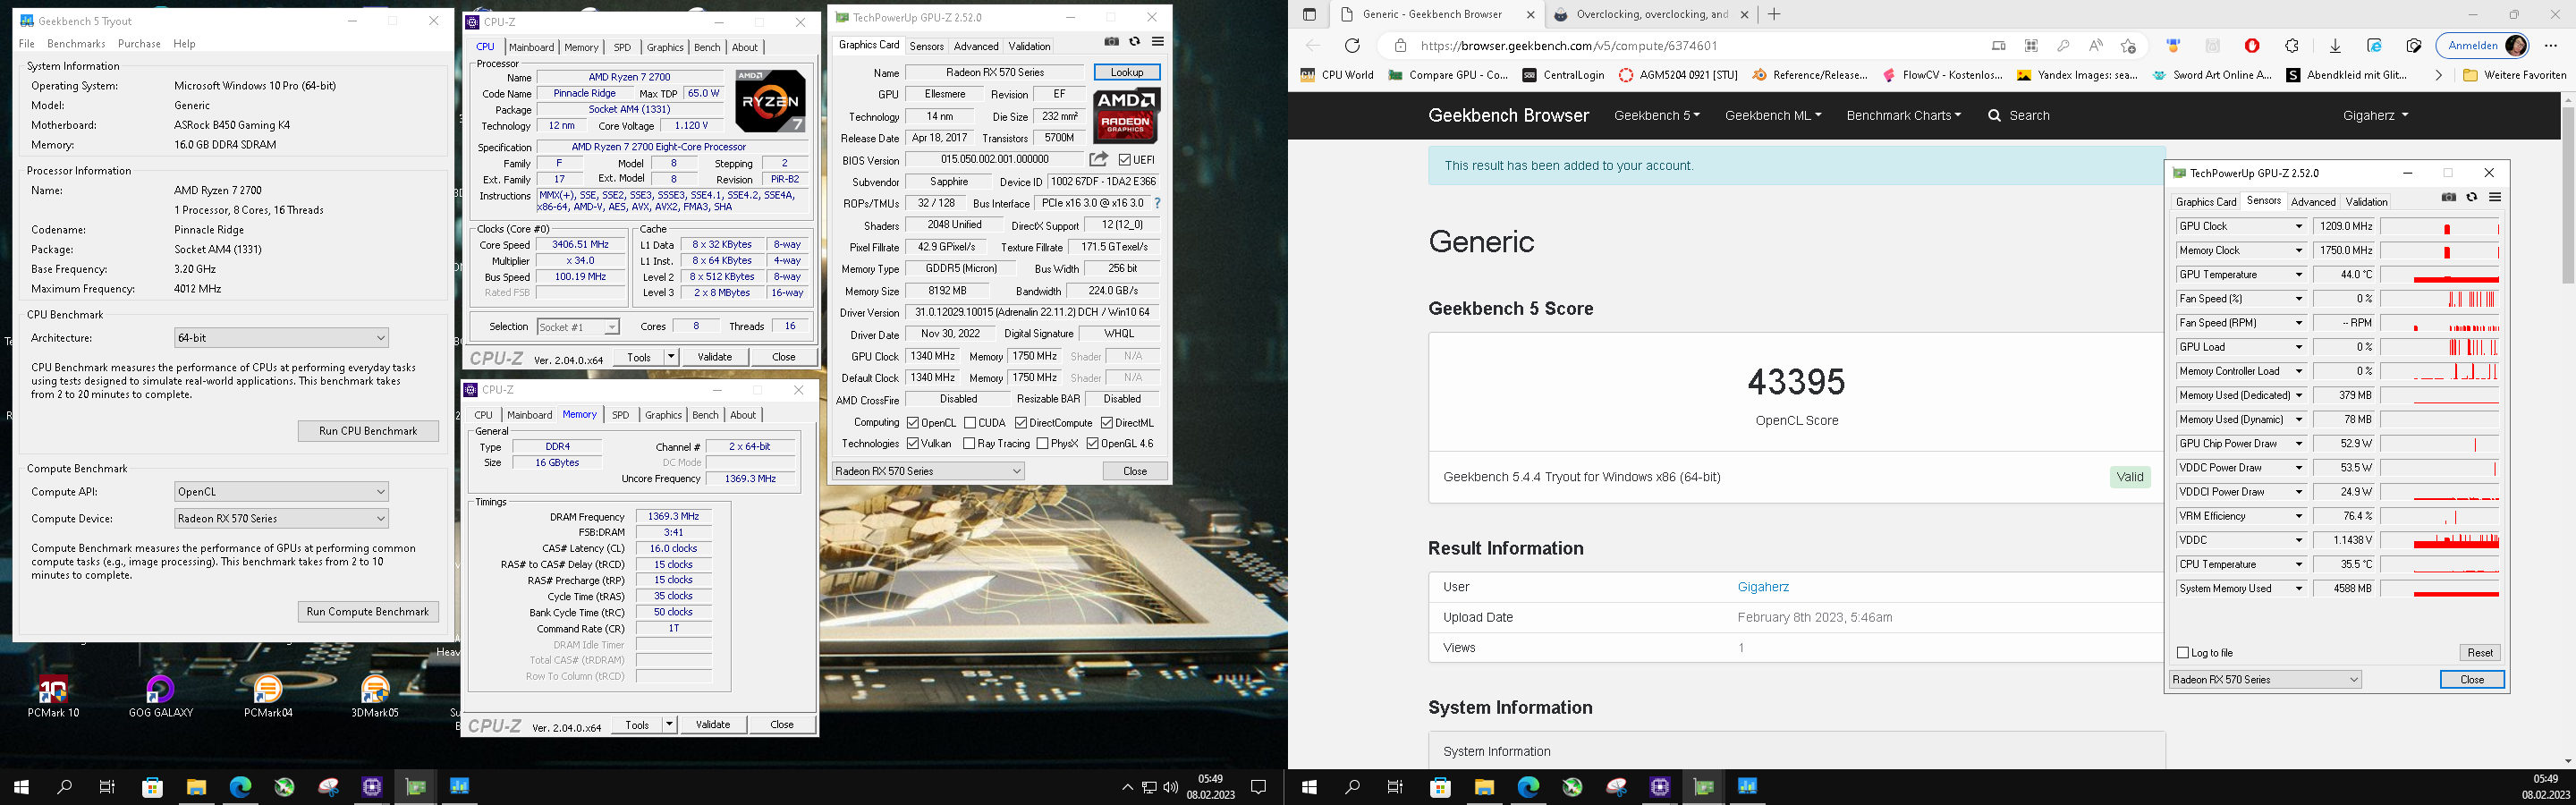Viewport: 2576px width, 805px height.
Task: Open Read Aloud icon in address bar
Action: pos(2095,46)
